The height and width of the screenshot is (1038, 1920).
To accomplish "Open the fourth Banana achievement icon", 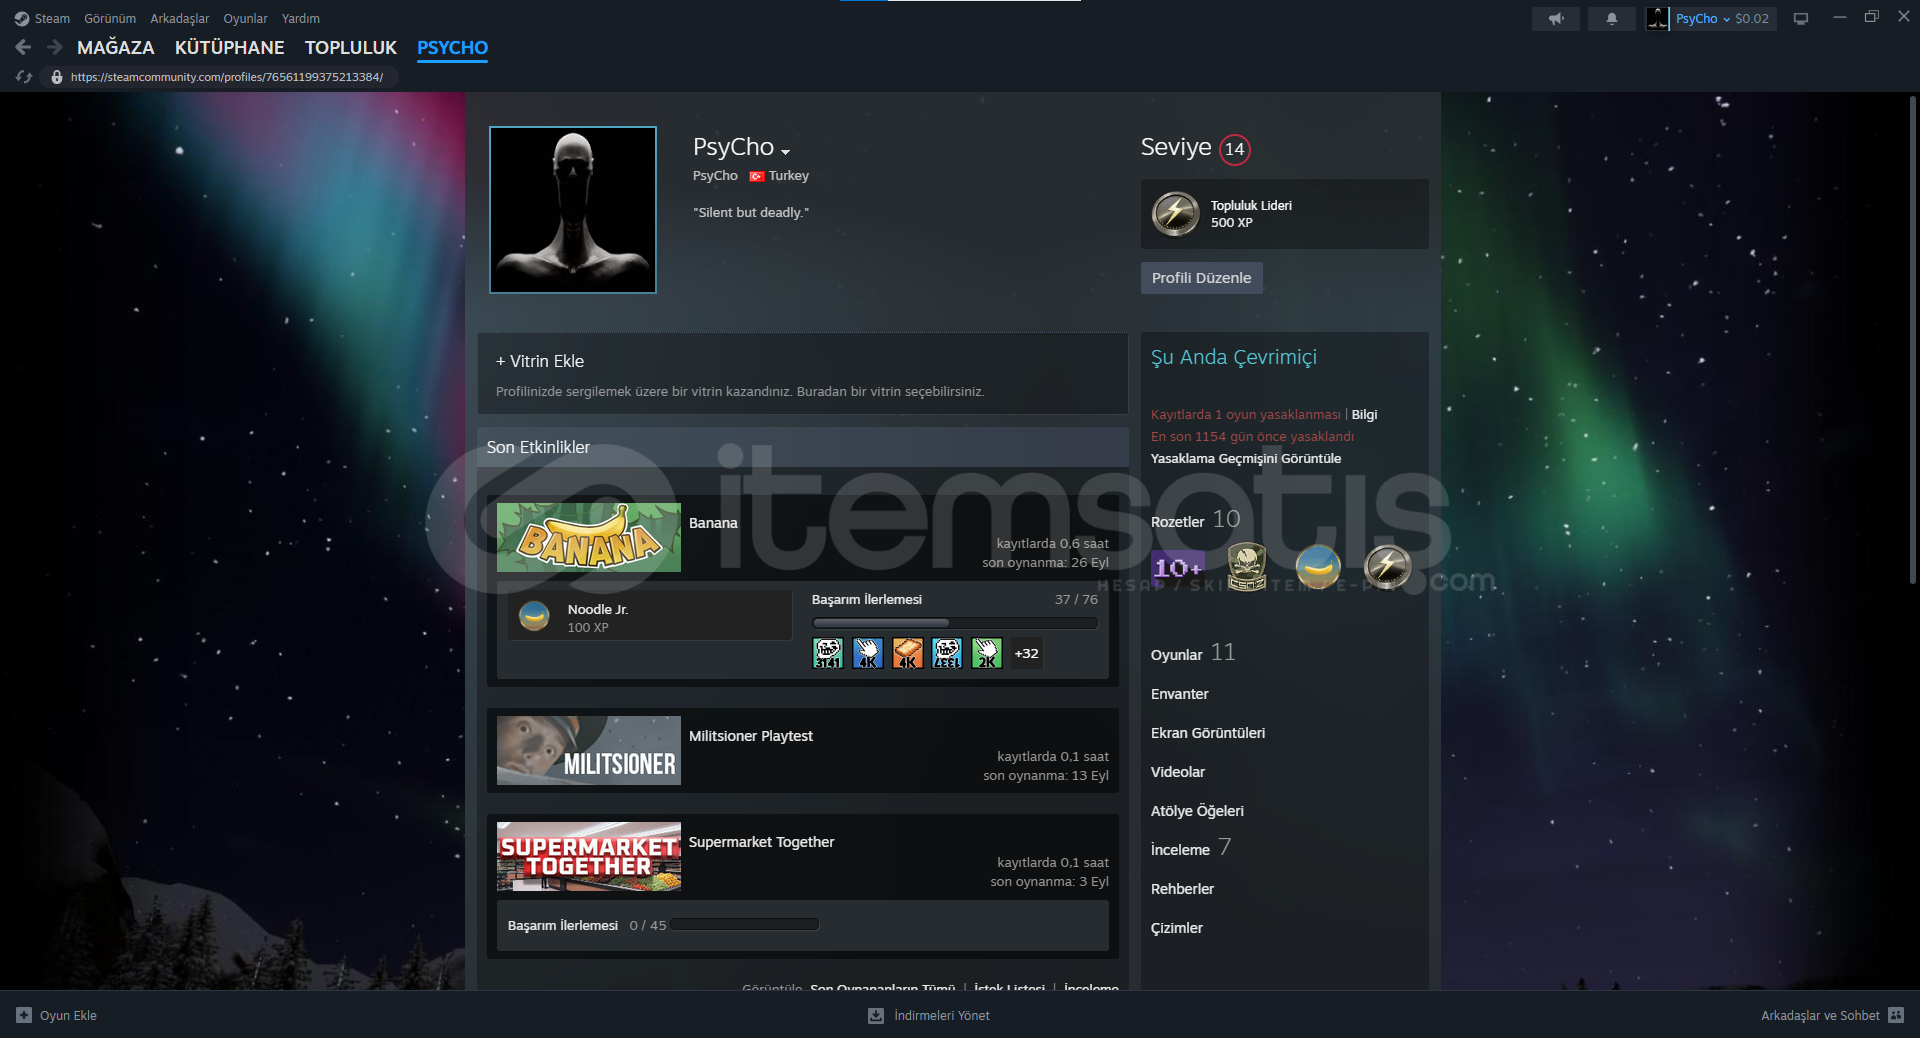I will tap(947, 653).
